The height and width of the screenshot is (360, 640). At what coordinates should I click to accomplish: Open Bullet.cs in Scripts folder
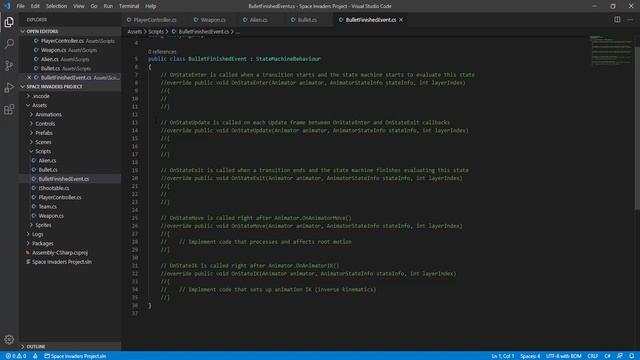coord(70,169)
